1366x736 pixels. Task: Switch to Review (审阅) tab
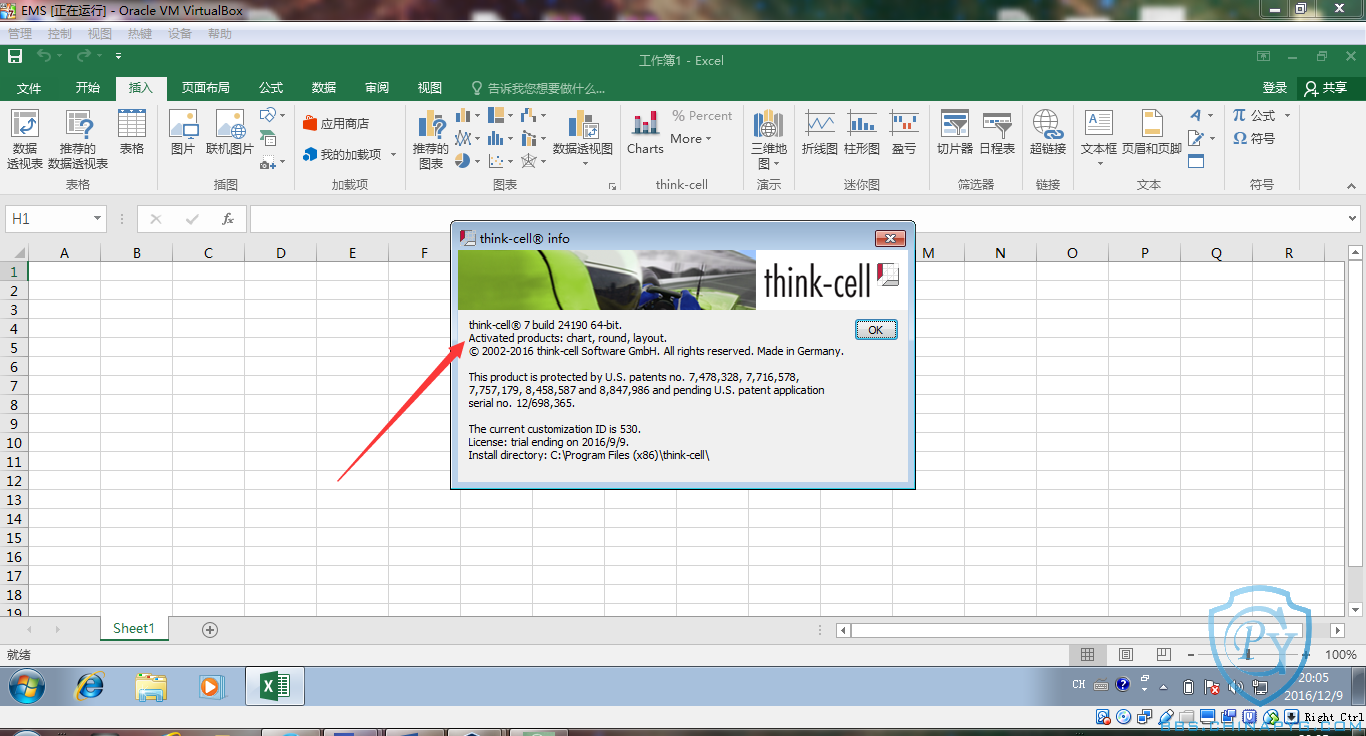pyautogui.click(x=377, y=88)
